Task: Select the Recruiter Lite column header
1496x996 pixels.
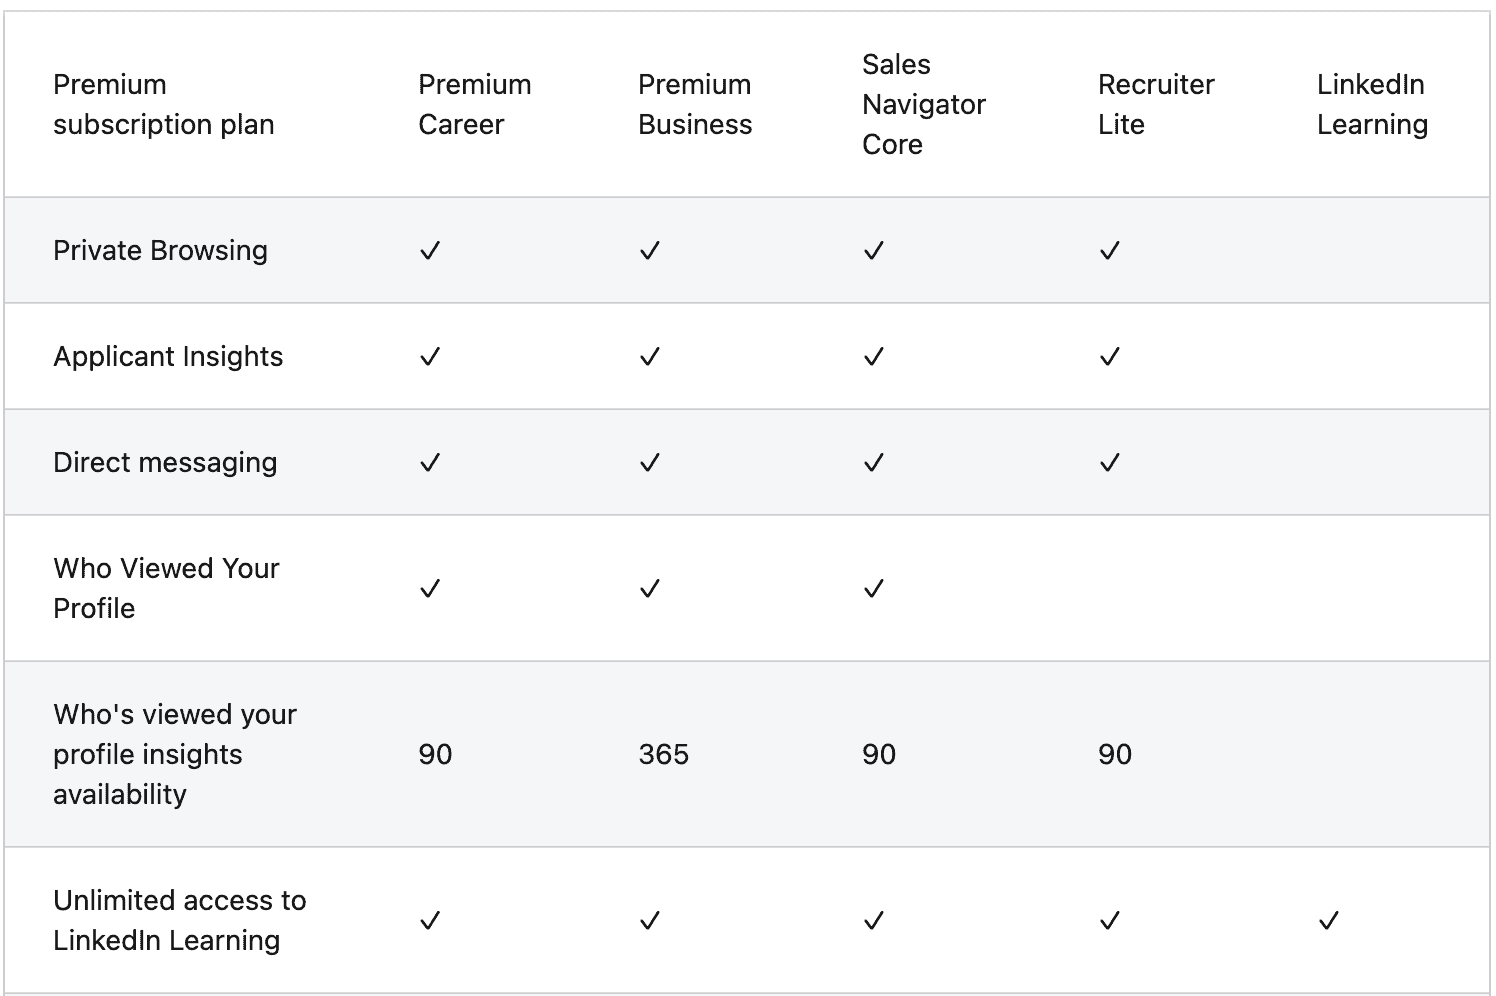Action: coord(1156,104)
